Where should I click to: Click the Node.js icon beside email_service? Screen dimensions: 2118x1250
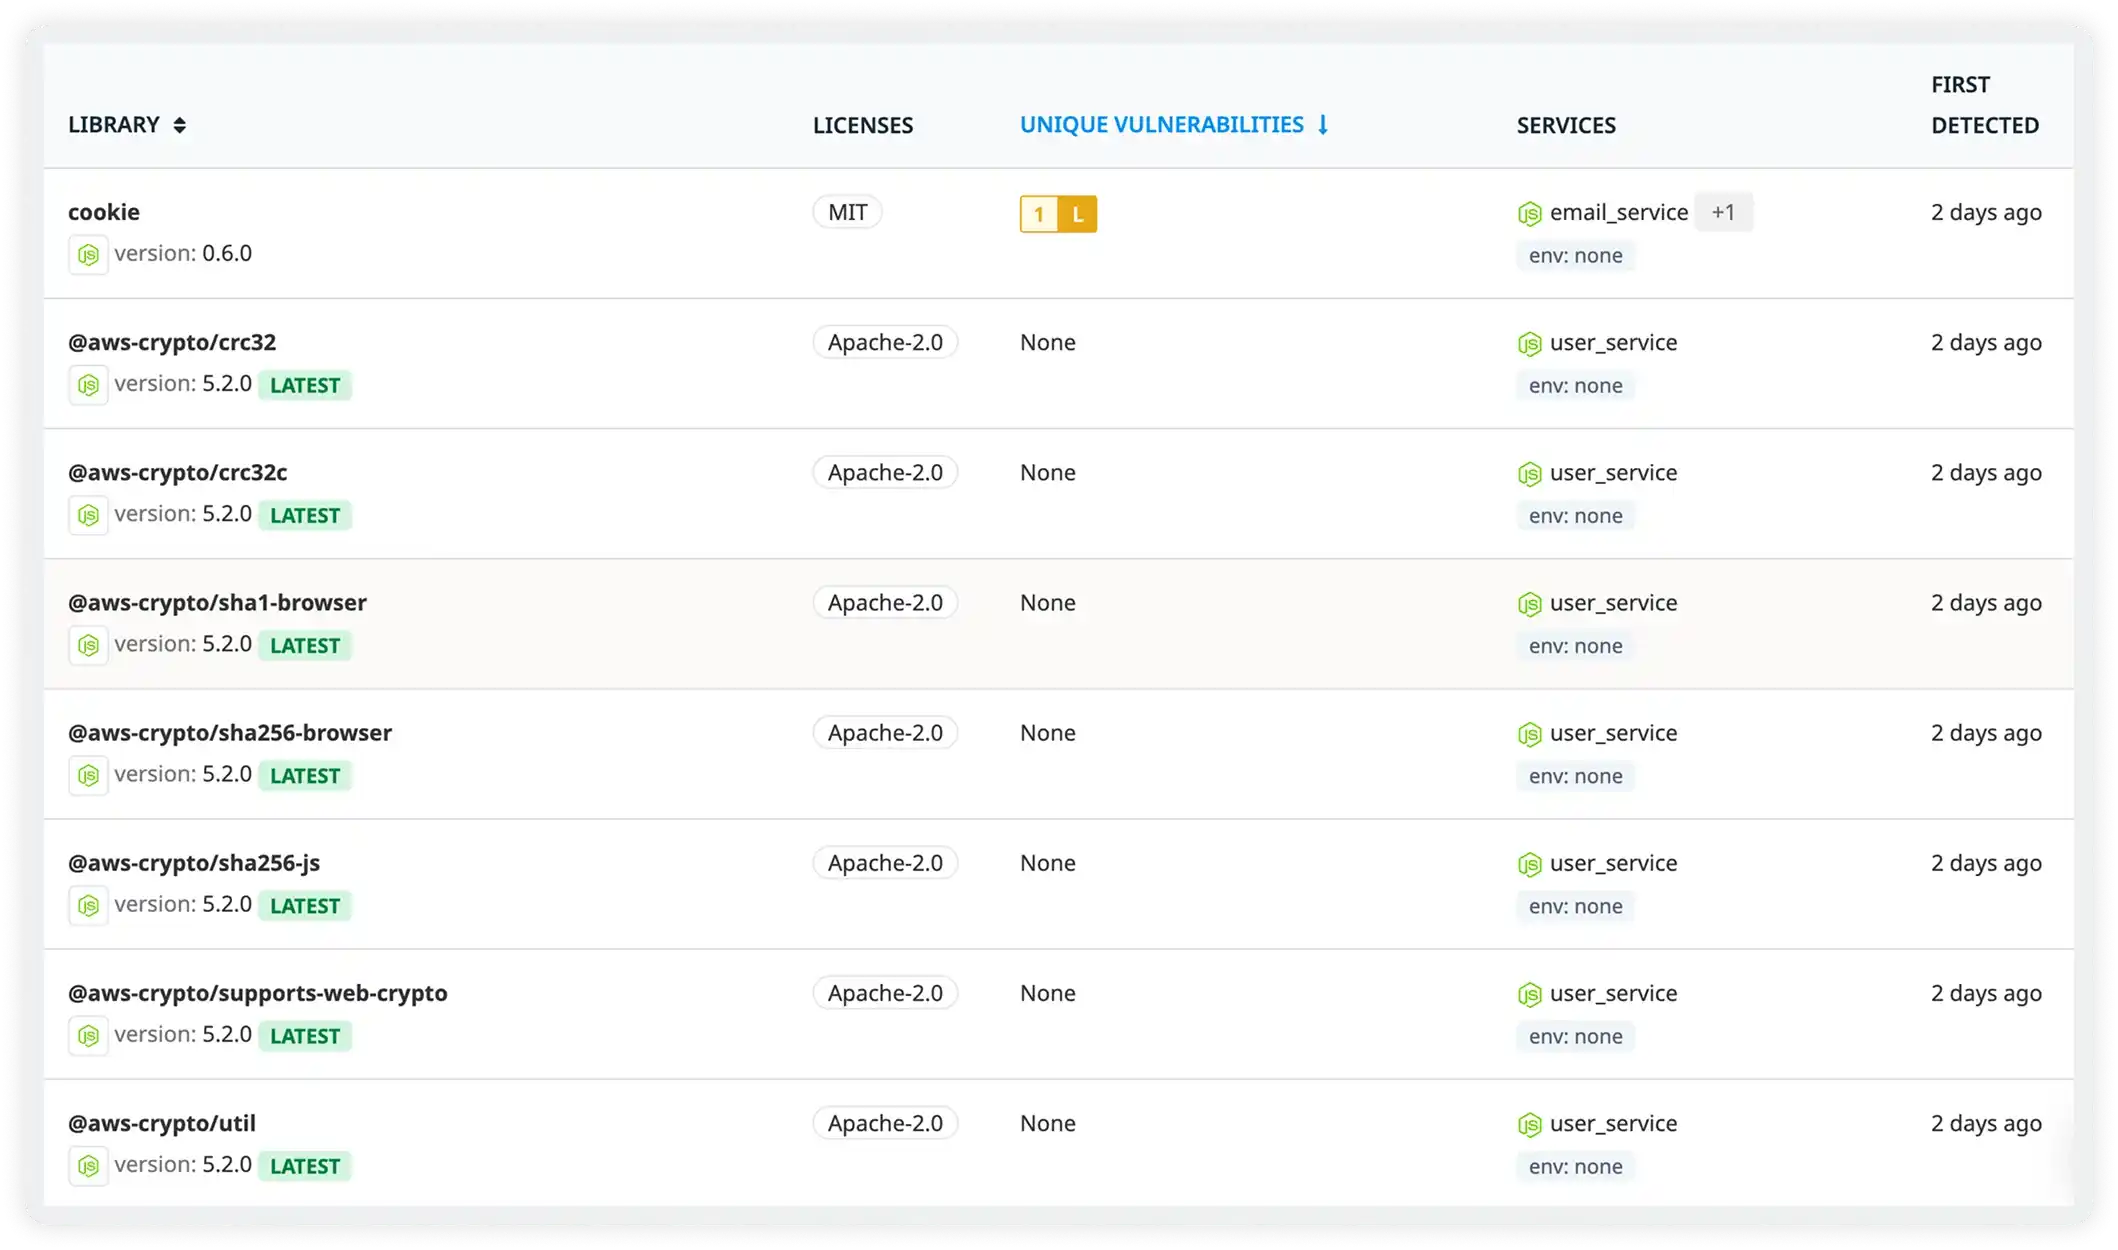tap(1530, 212)
